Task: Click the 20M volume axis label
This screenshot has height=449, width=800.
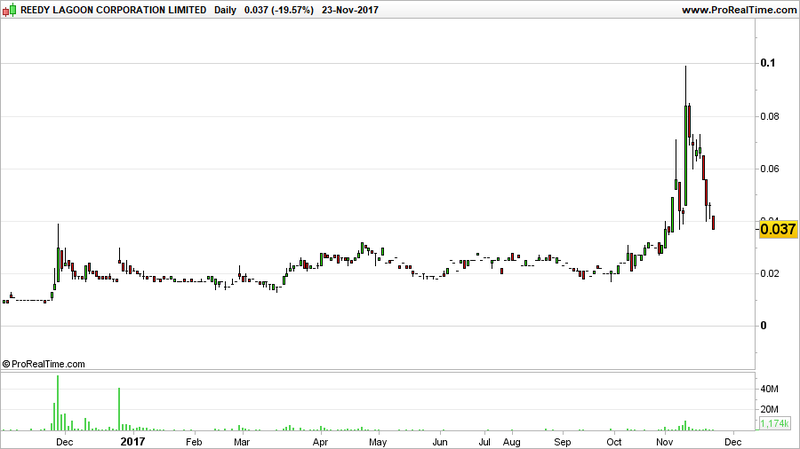Action: coord(769,409)
